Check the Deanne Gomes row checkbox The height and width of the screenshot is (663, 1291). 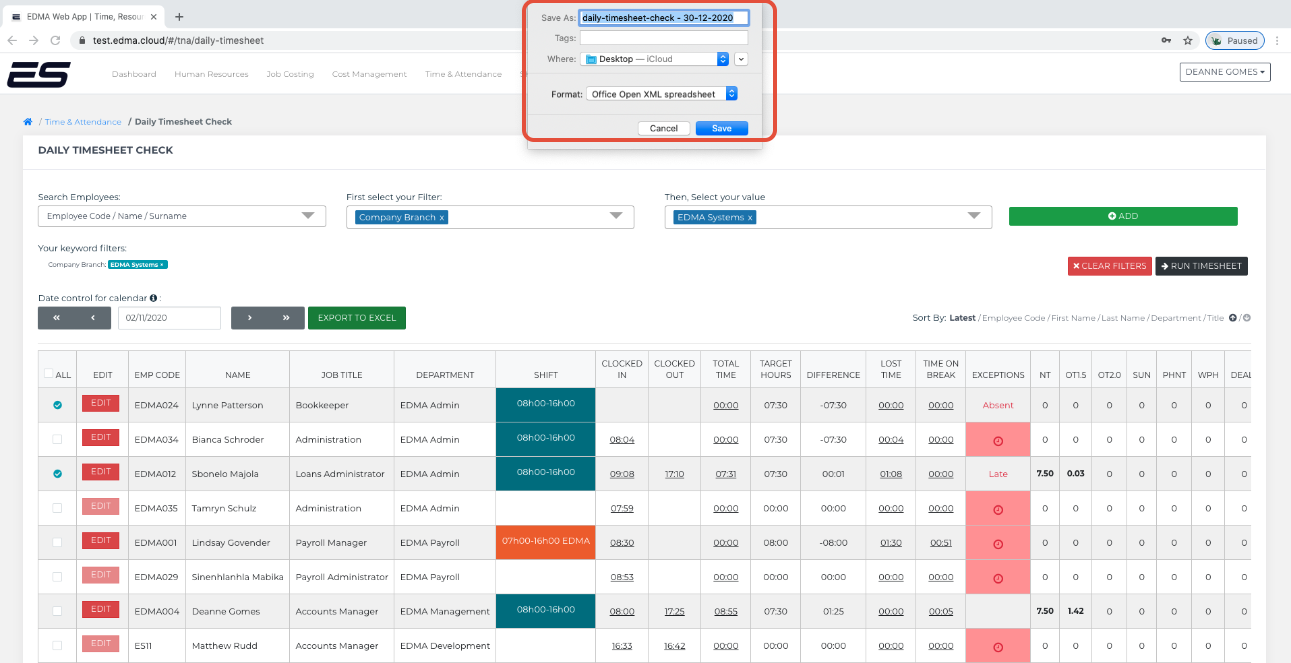pyautogui.click(x=57, y=611)
